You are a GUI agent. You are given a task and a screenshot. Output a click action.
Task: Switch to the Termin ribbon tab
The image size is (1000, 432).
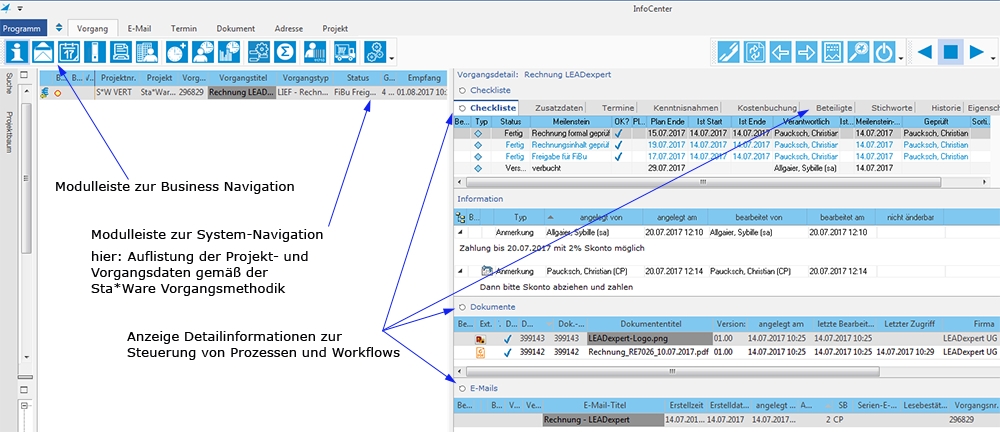[184, 28]
